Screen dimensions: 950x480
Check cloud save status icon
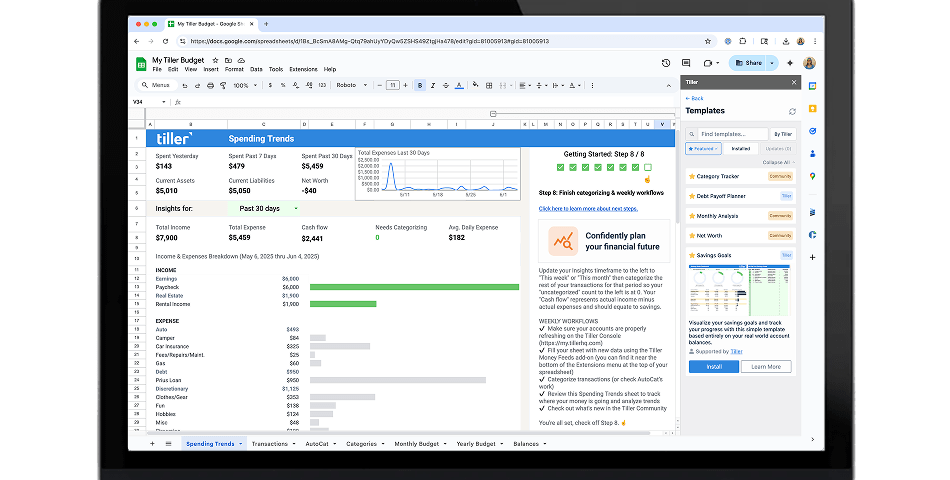241,60
